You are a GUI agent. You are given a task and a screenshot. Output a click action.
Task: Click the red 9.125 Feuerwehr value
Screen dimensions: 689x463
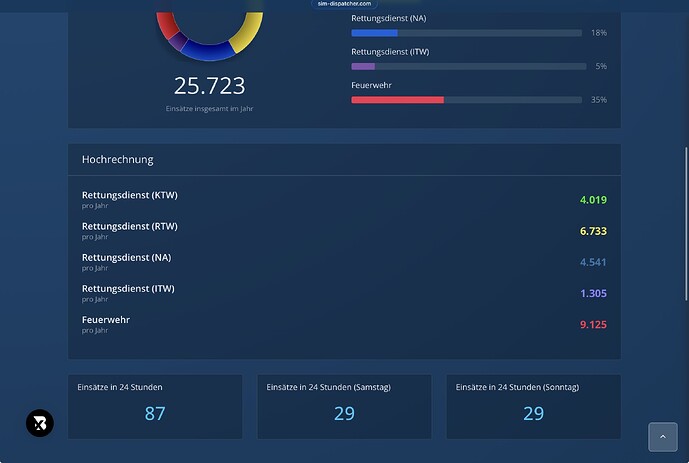pyautogui.click(x=593, y=325)
